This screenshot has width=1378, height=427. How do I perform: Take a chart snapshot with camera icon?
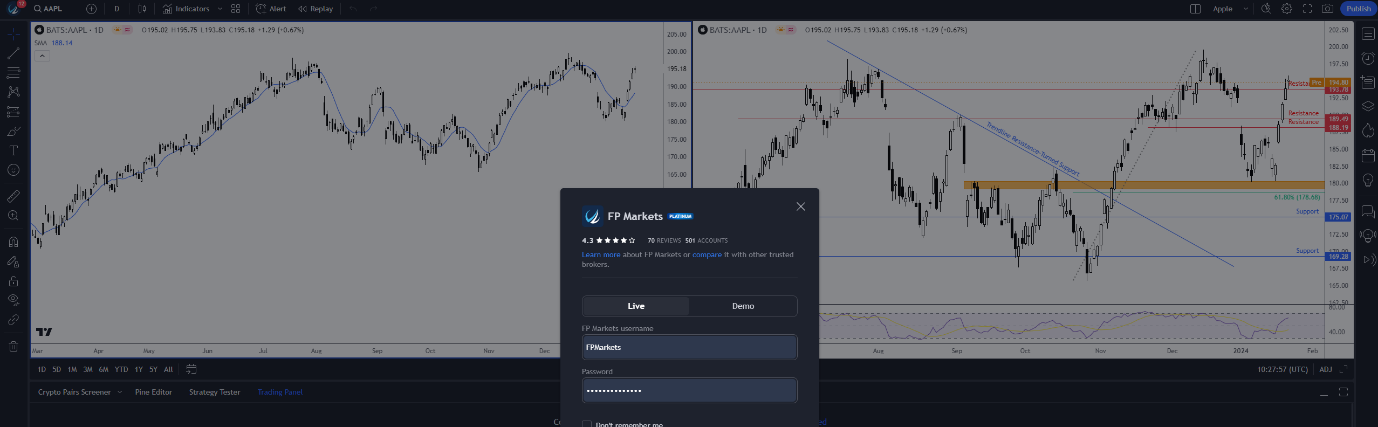1327,8
